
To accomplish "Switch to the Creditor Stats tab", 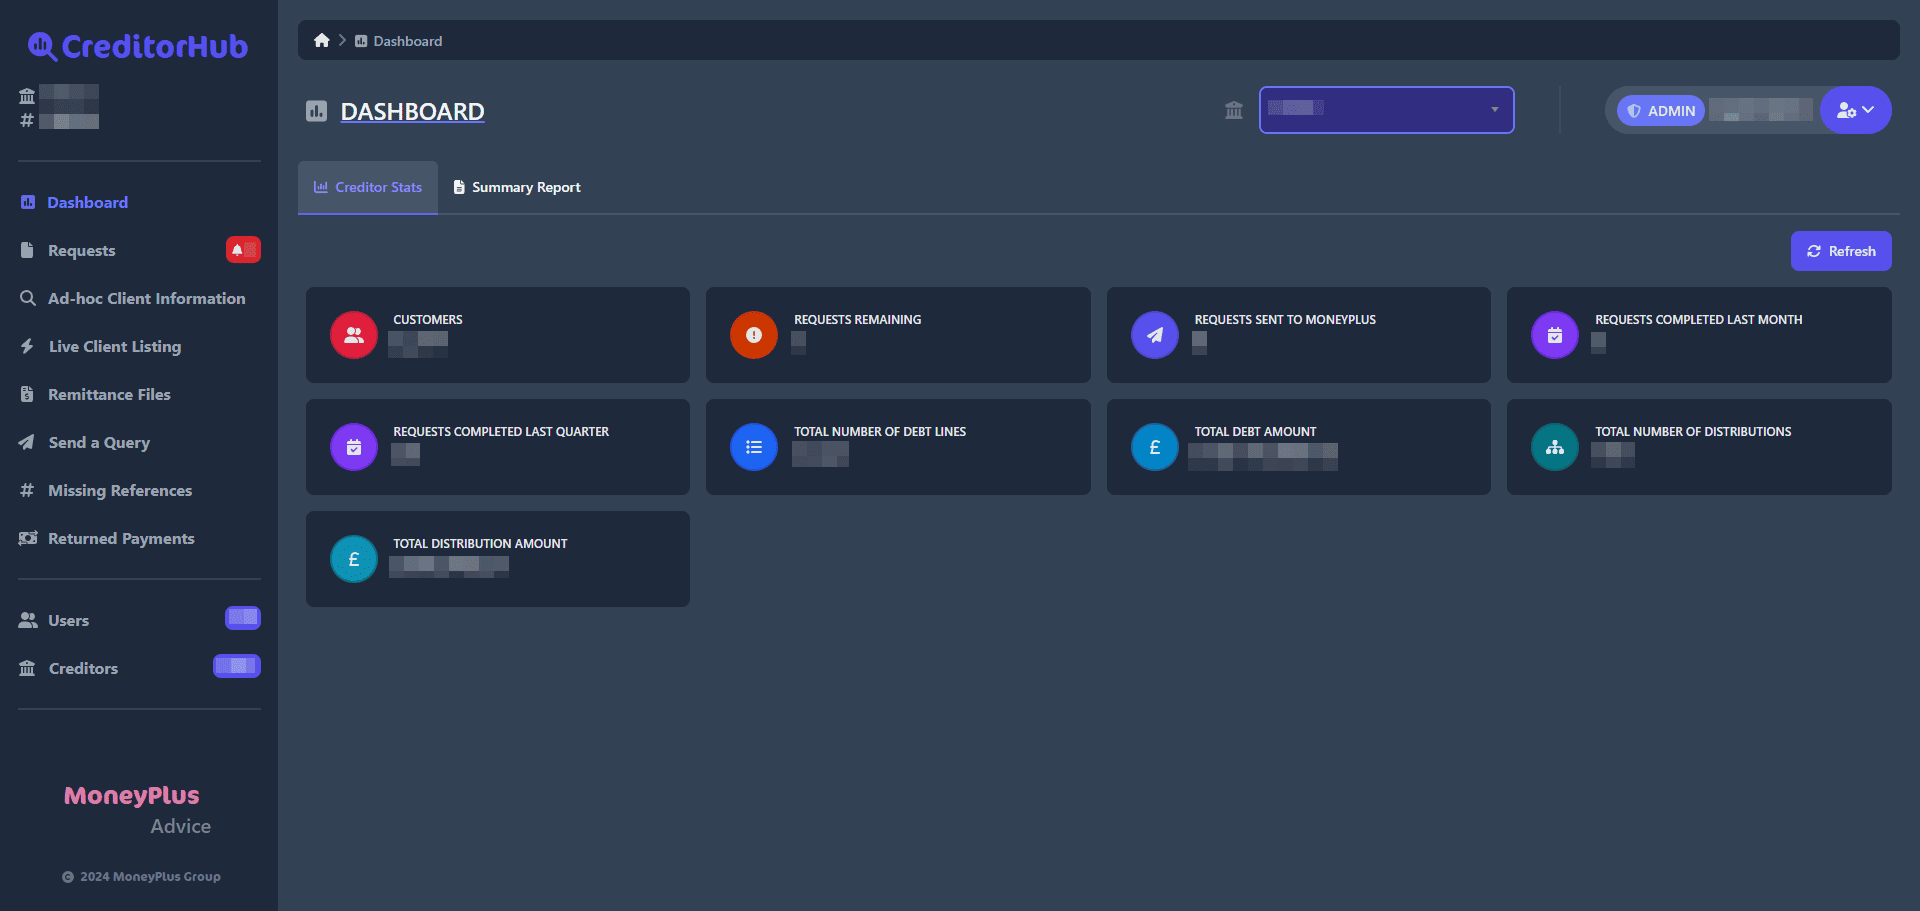I will (x=368, y=187).
